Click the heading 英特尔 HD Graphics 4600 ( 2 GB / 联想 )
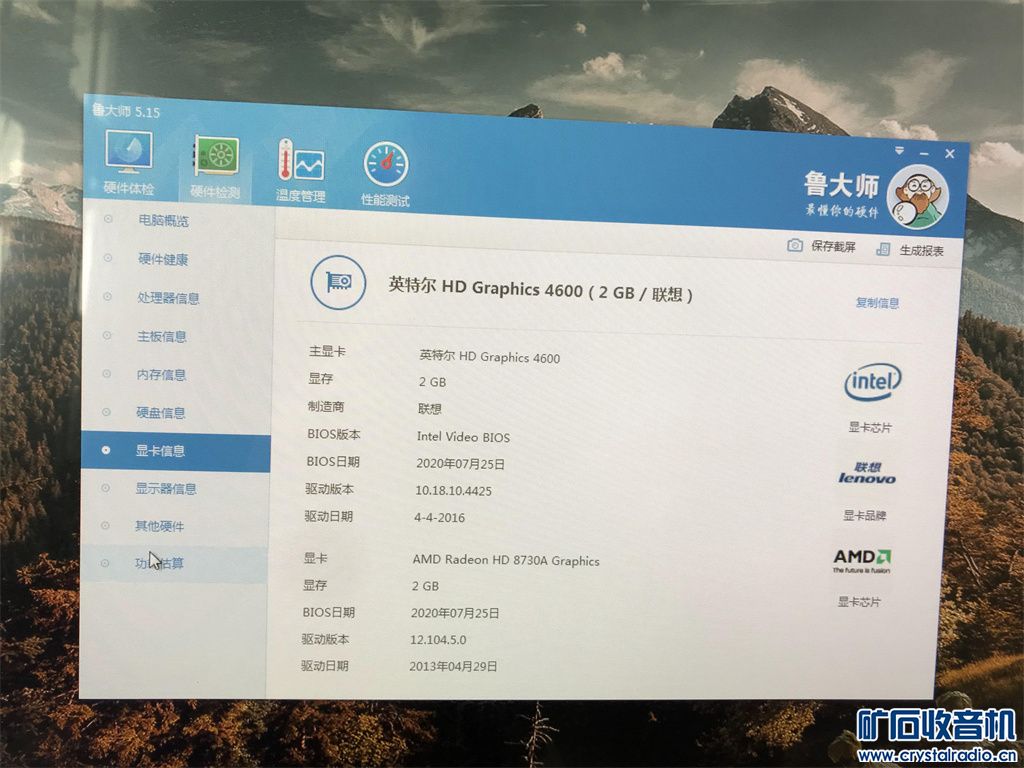This screenshot has width=1024, height=768. point(540,289)
